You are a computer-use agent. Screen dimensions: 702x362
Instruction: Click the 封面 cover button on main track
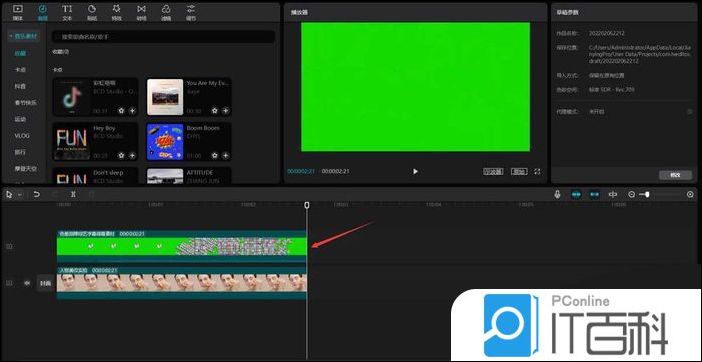[45, 283]
